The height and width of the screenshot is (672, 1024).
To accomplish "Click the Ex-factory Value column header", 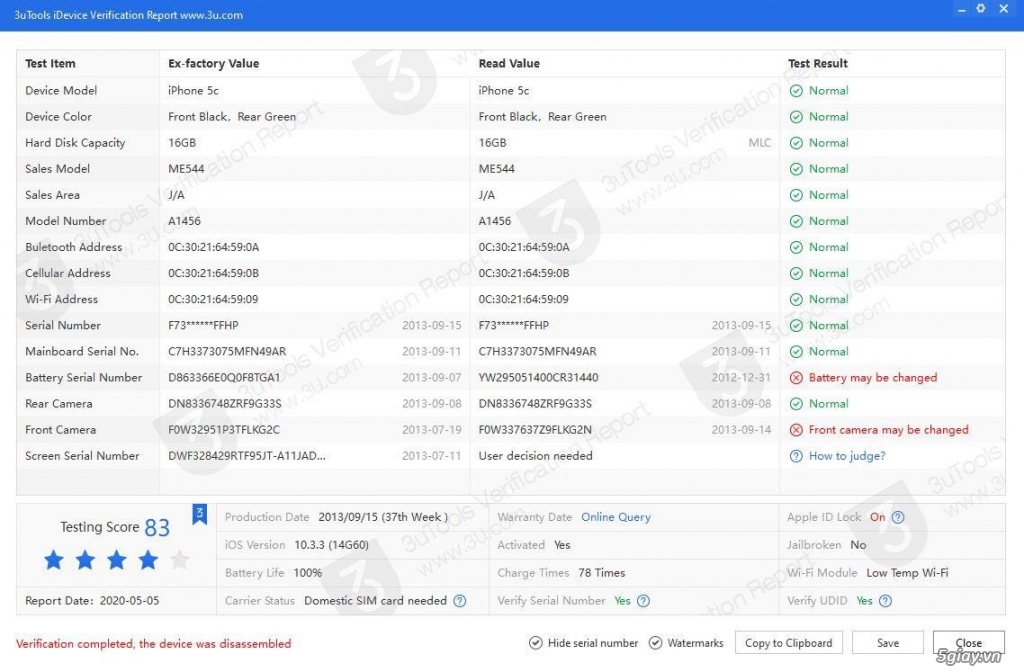I will (214, 63).
